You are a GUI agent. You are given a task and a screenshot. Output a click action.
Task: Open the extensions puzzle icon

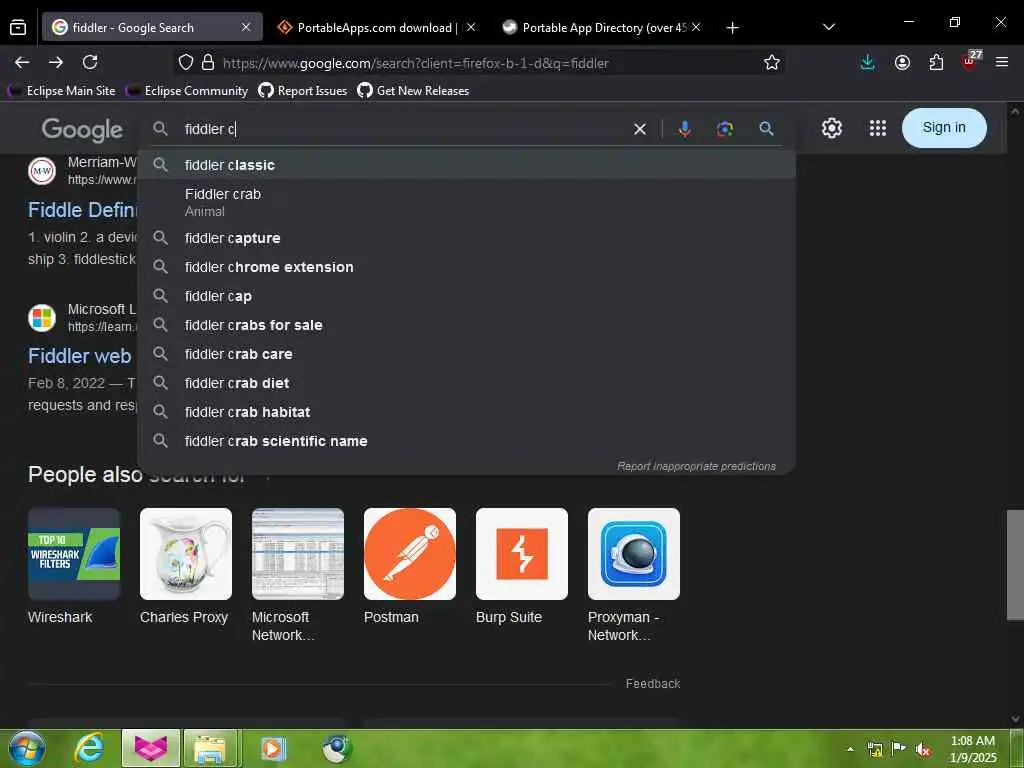936,63
